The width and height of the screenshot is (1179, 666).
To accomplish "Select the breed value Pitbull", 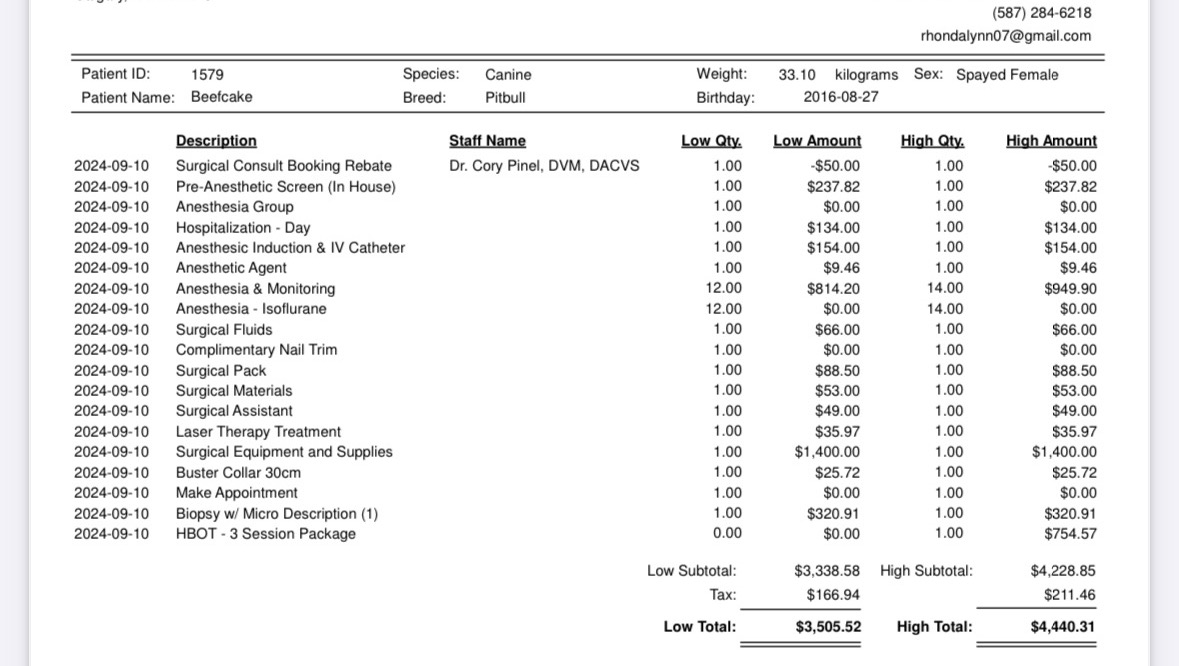I will coord(505,98).
